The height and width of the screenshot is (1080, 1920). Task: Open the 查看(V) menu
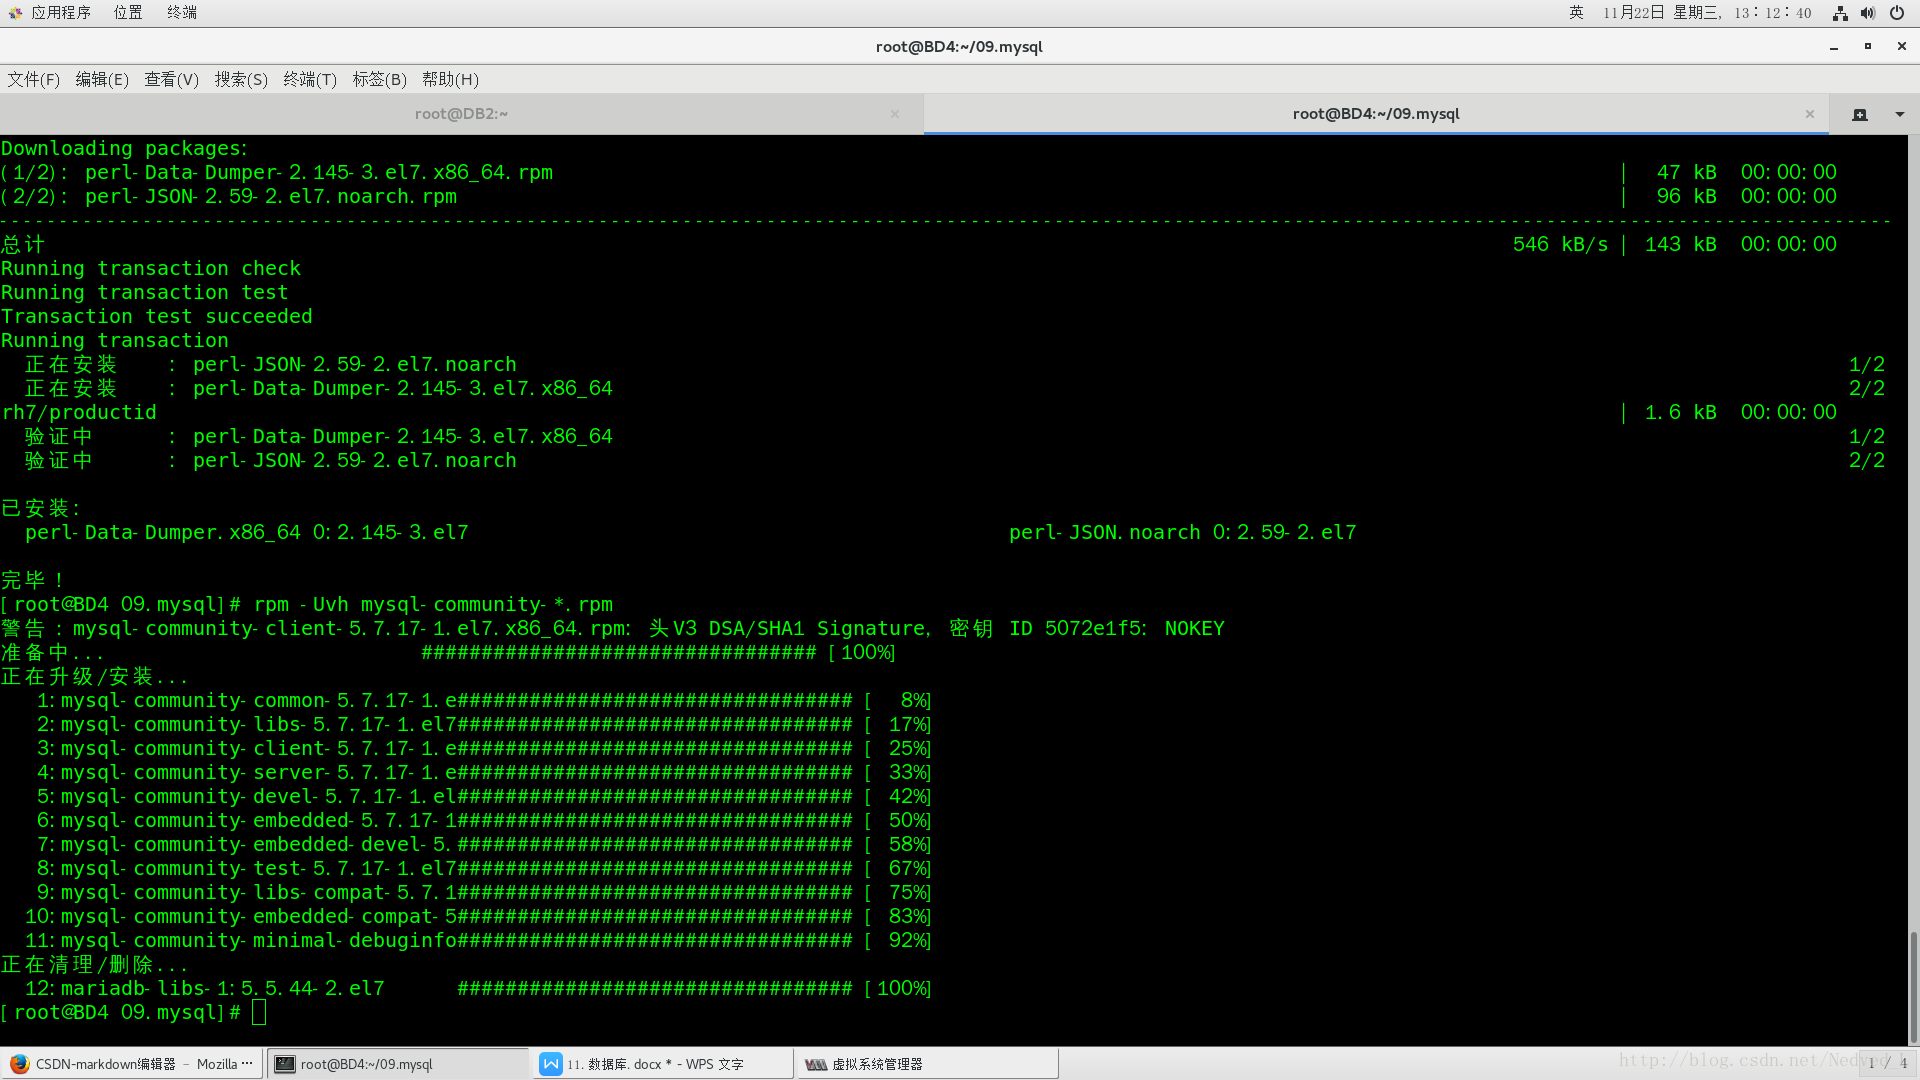click(x=171, y=79)
